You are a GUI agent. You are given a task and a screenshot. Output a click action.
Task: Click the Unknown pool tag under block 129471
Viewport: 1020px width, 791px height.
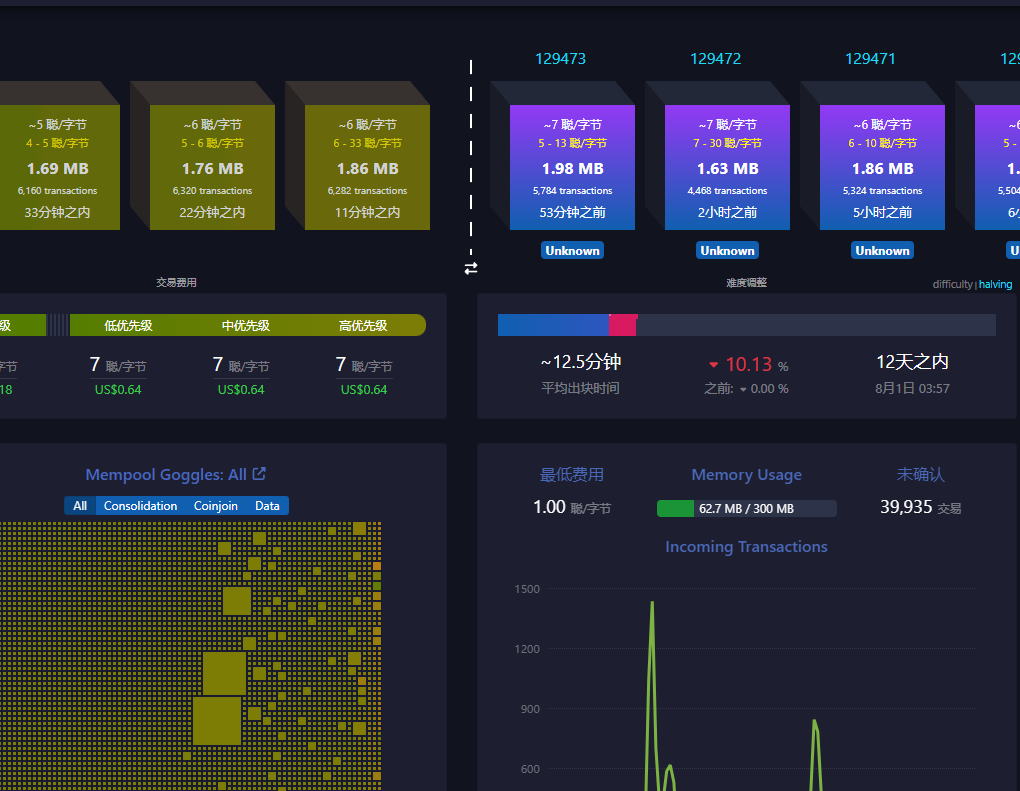882,250
